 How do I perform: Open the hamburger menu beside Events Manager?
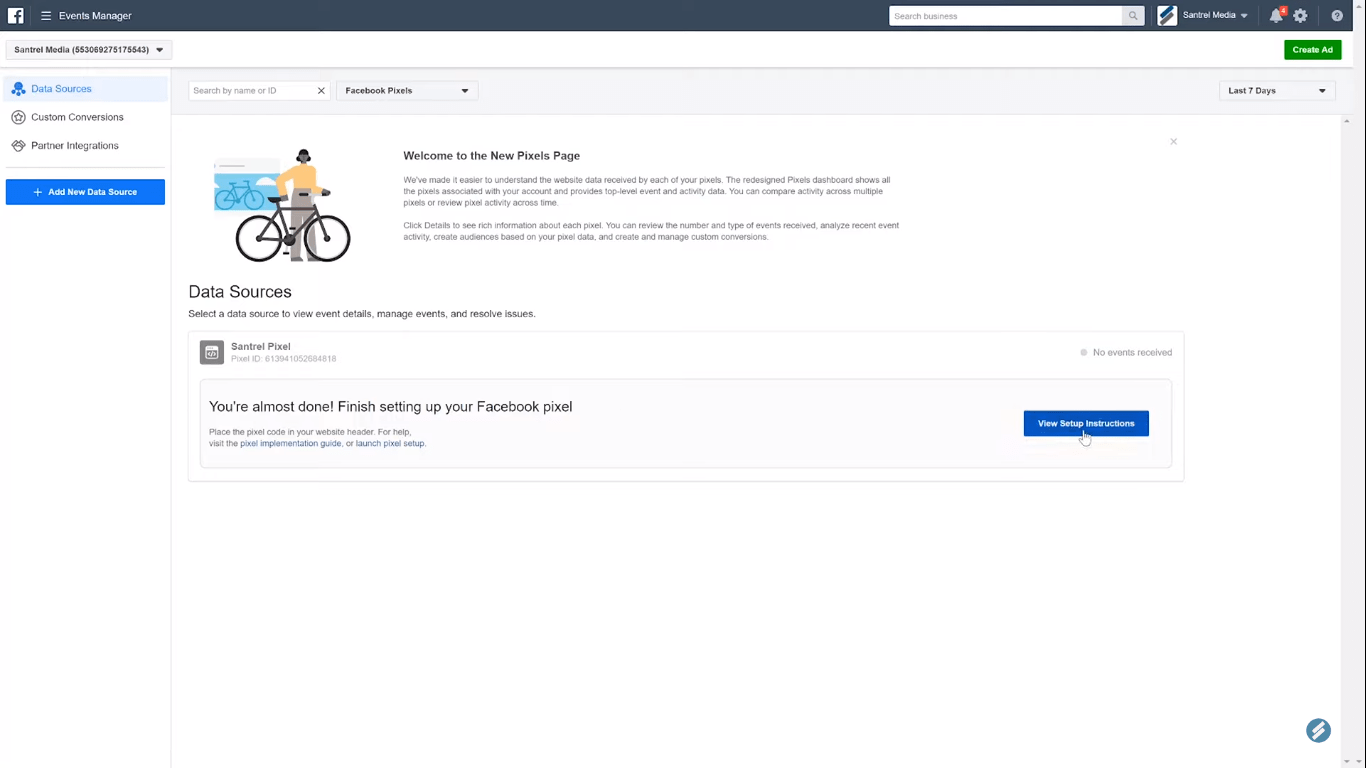[x=46, y=16]
